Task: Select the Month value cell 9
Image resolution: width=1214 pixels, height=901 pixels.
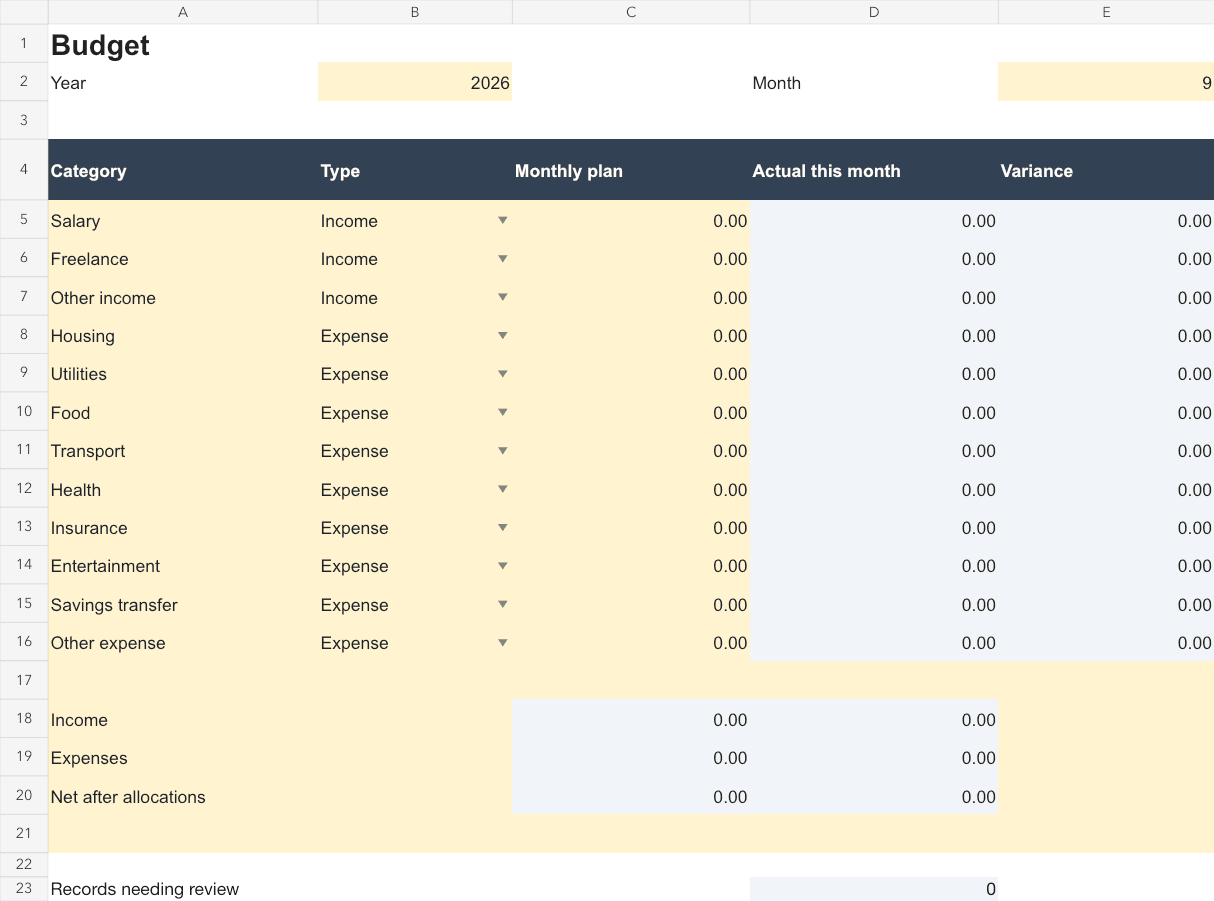Action: 1106,82
